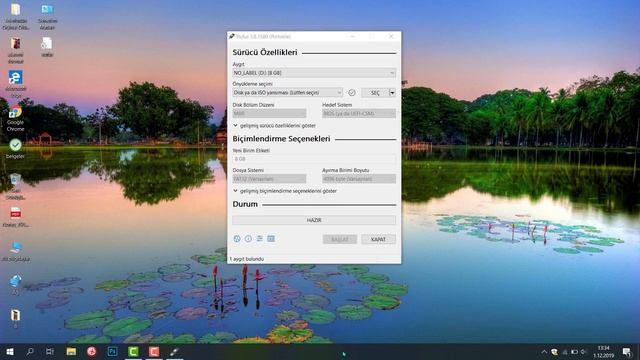Click the taskbar search magnifier icon
The width and height of the screenshot is (640, 360).
tap(30, 351)
